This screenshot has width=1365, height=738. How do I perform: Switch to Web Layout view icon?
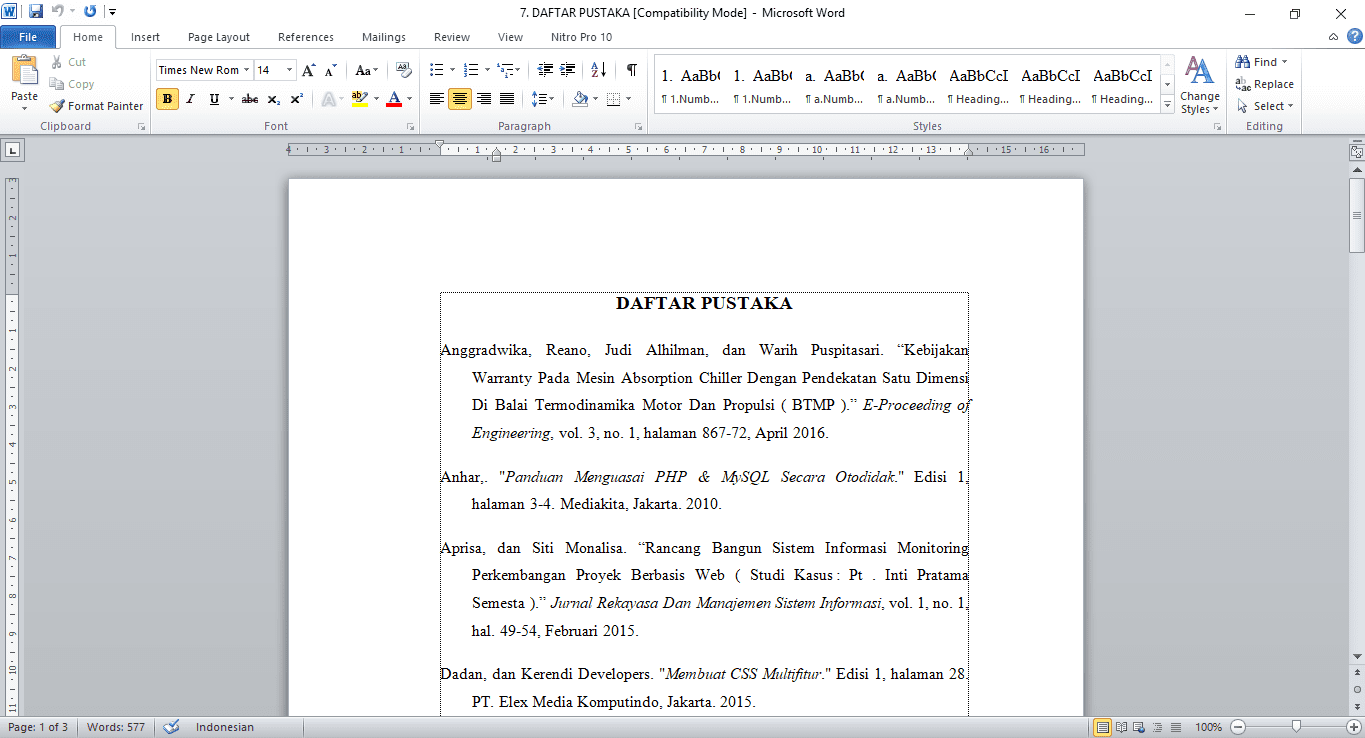(x=1140, y=727)
